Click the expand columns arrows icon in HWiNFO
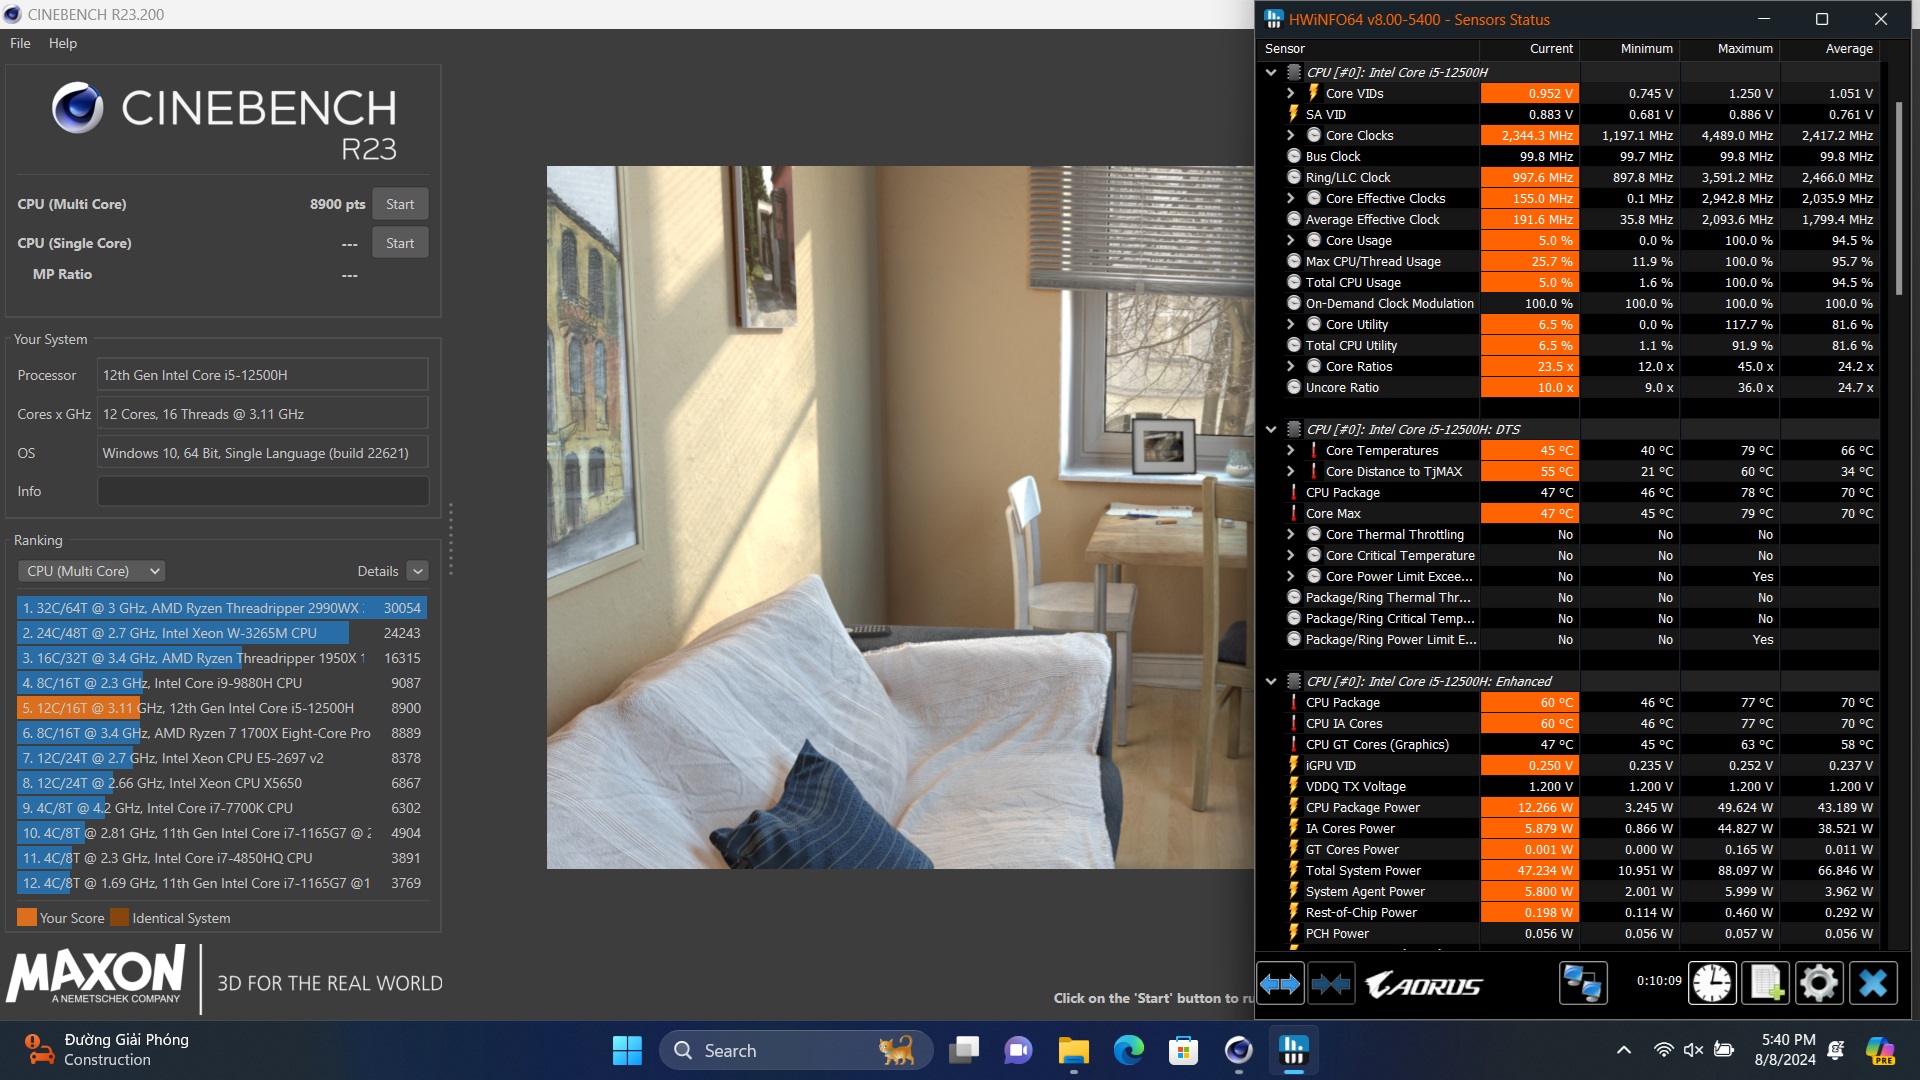Screen dimensions: 1920x1080 [x=1280, y=984]
